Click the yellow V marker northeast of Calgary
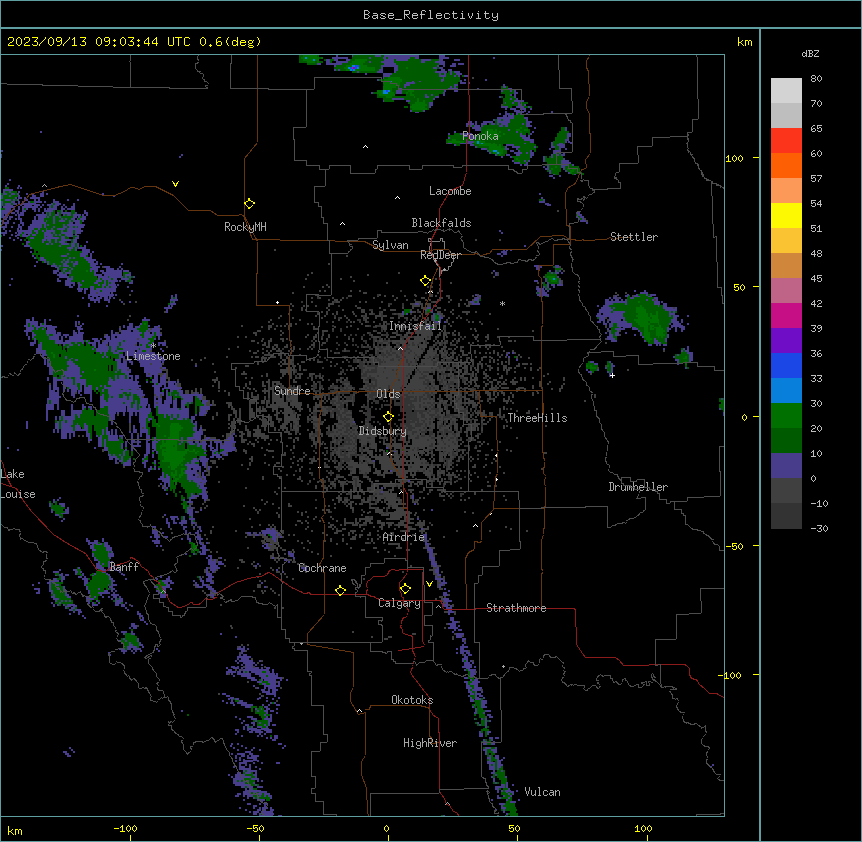The image size is (862, 842). [429, 584]
